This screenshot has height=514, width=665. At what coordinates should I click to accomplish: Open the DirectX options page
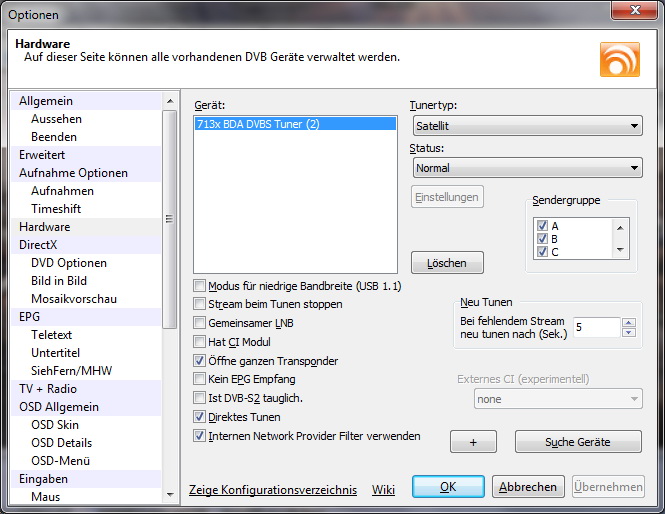pyautogui.click(x=86, y=245)
